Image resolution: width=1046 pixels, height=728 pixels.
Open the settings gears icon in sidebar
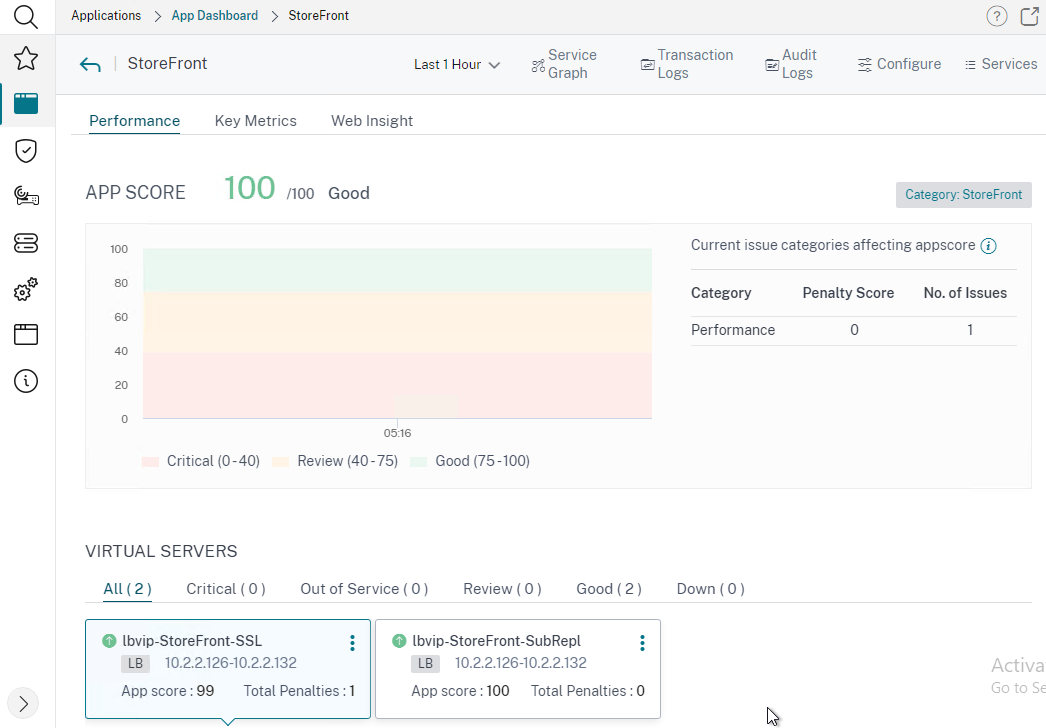26,290
